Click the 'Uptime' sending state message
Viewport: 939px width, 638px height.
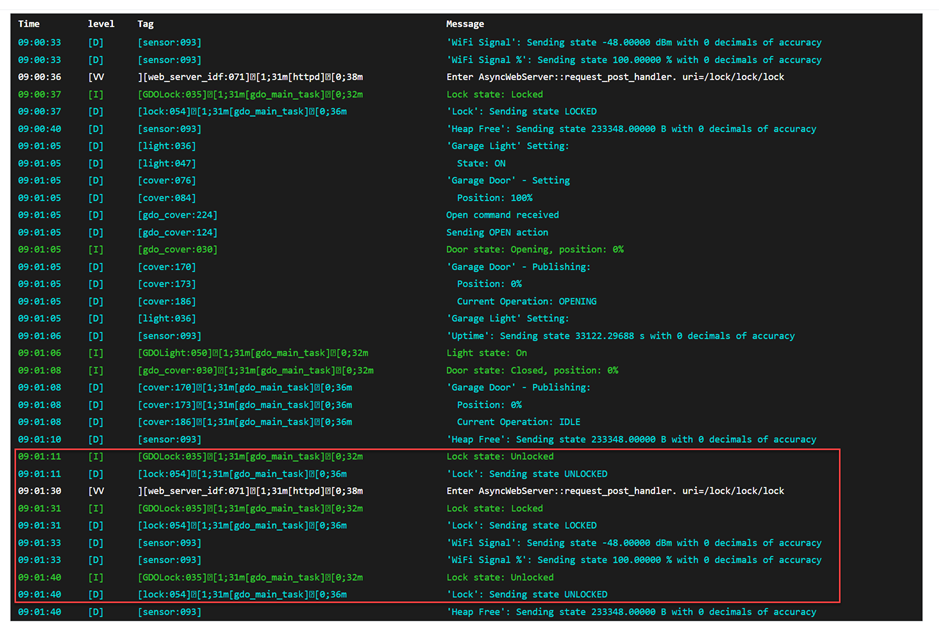pos(620,335)
